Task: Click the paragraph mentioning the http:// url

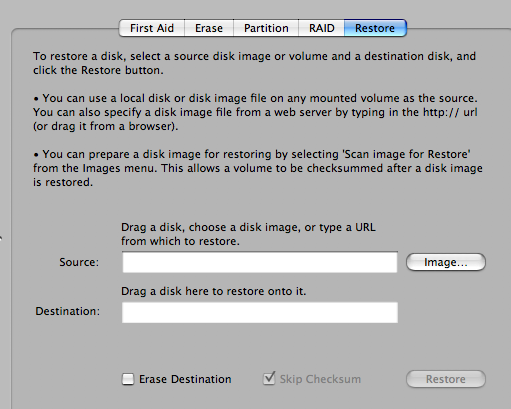Action: tap(255, 112)
